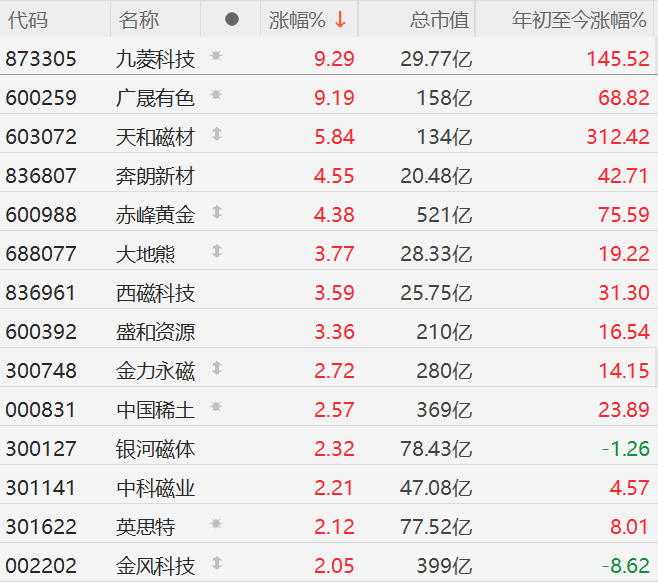
Task: Select stock code 873305
Action: point(41,59)
